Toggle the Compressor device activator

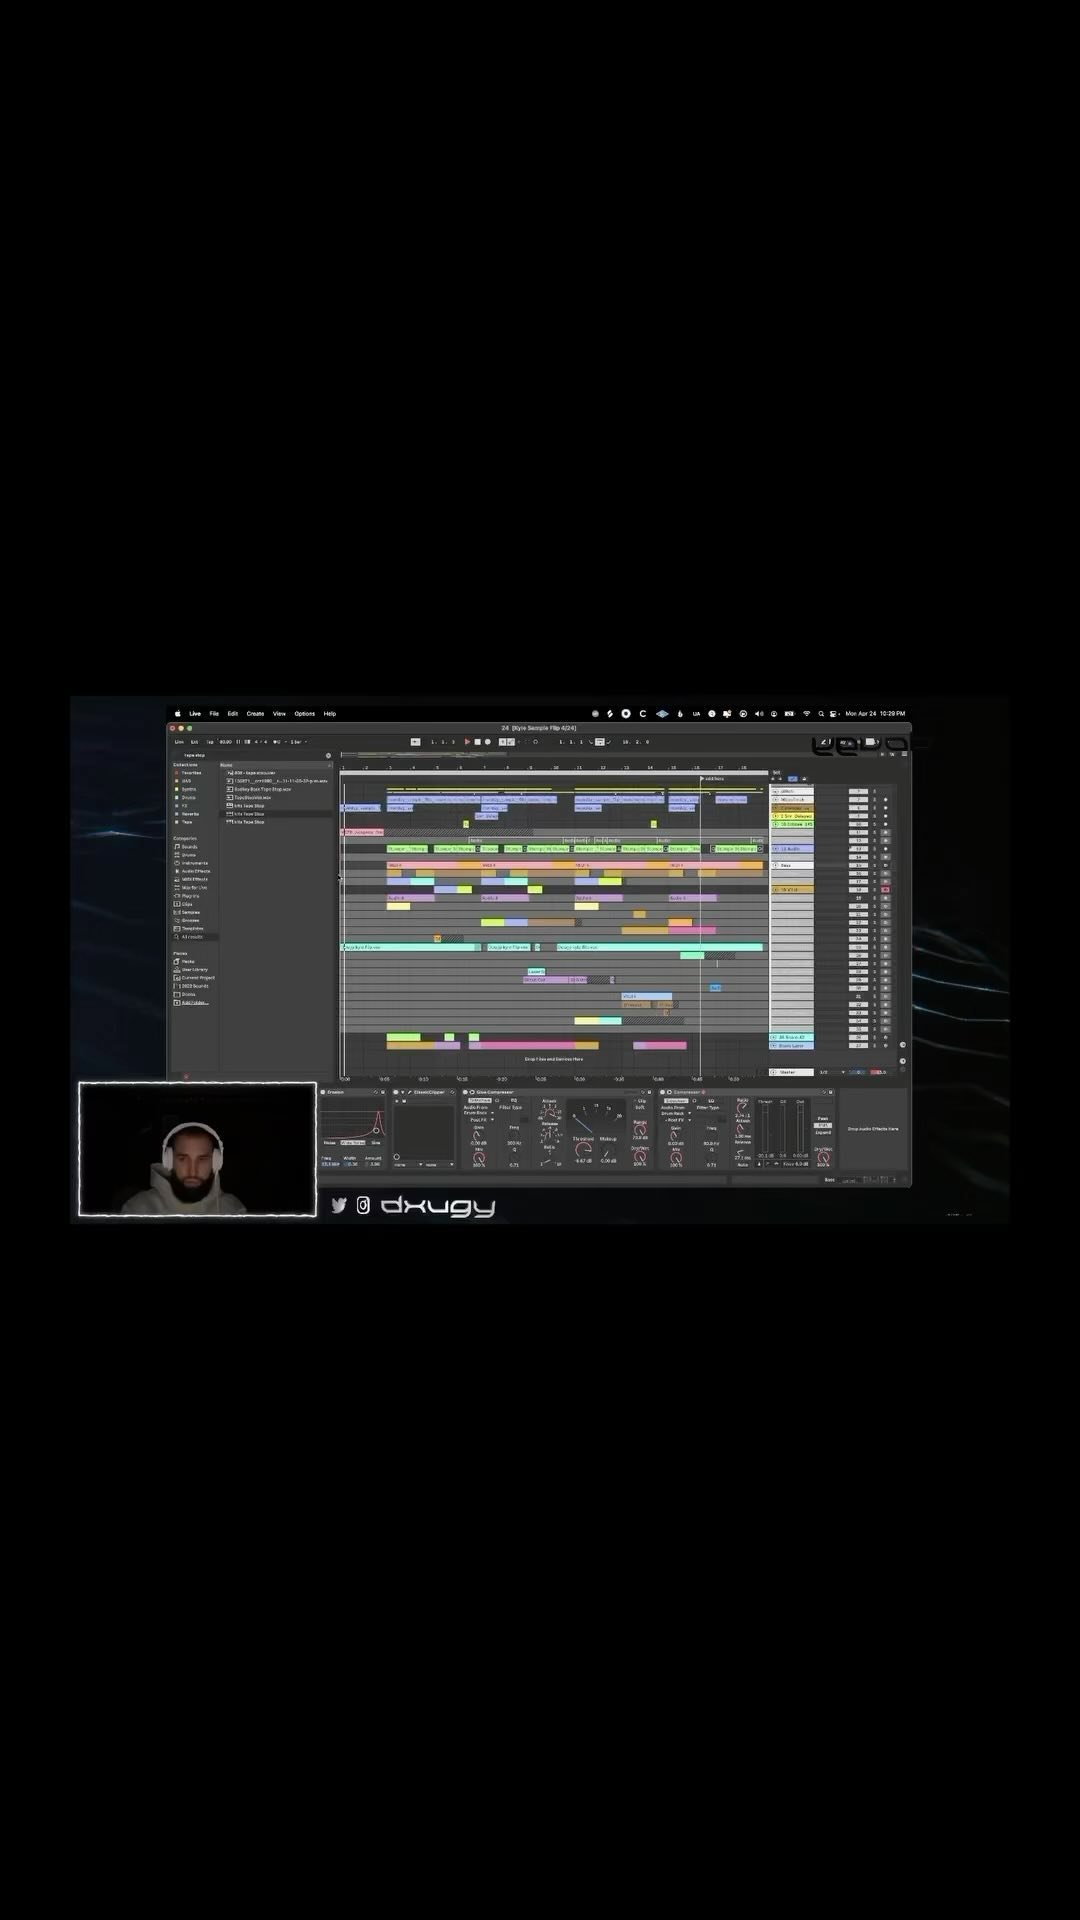(x=661, y=1092)
